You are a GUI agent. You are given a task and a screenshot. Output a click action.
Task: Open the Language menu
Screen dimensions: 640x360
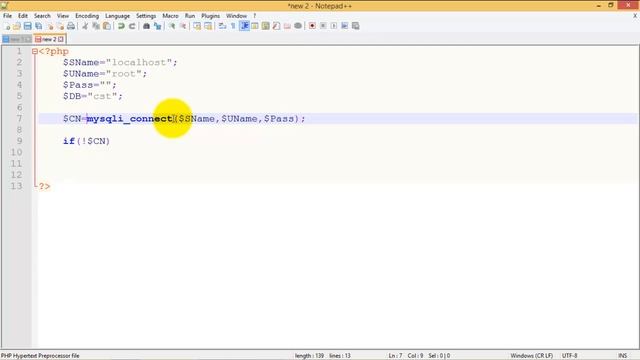pyautogui.click(x=118, y=16)
